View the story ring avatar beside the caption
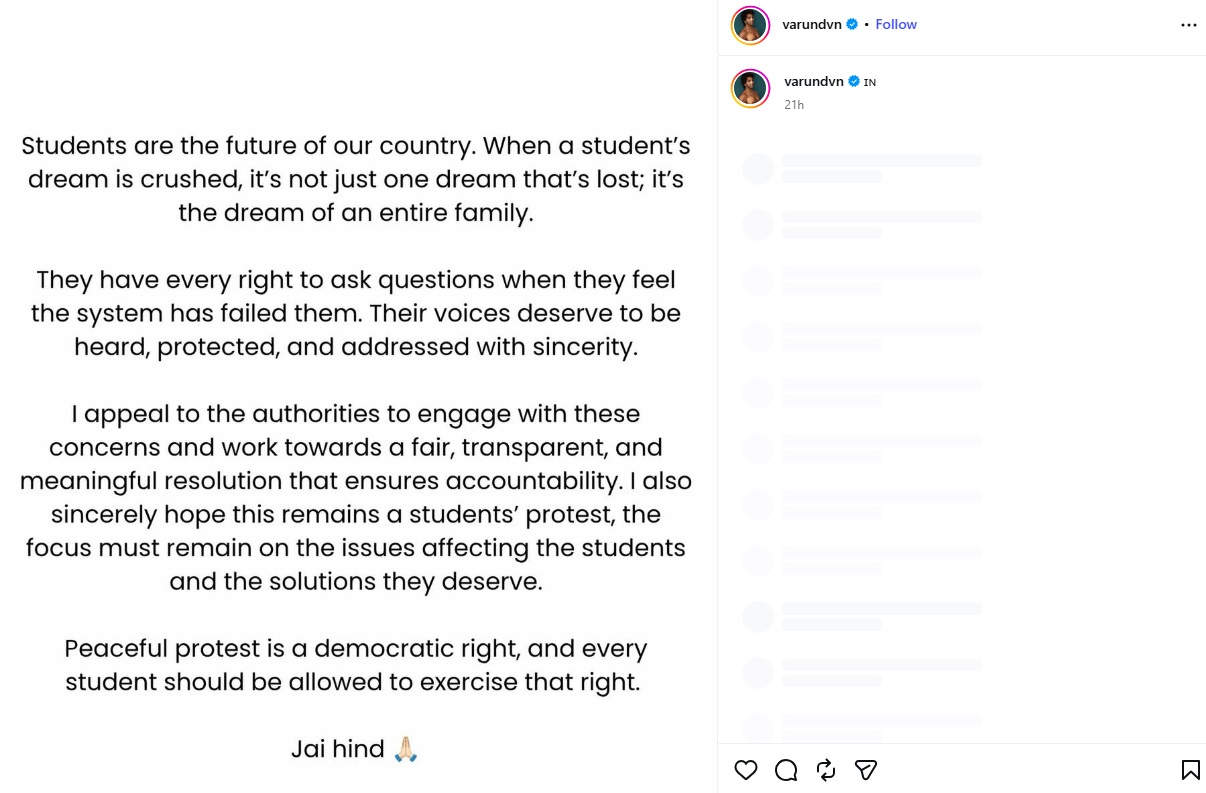Viewport: 1206px width, 793px height. pos(750,88)
